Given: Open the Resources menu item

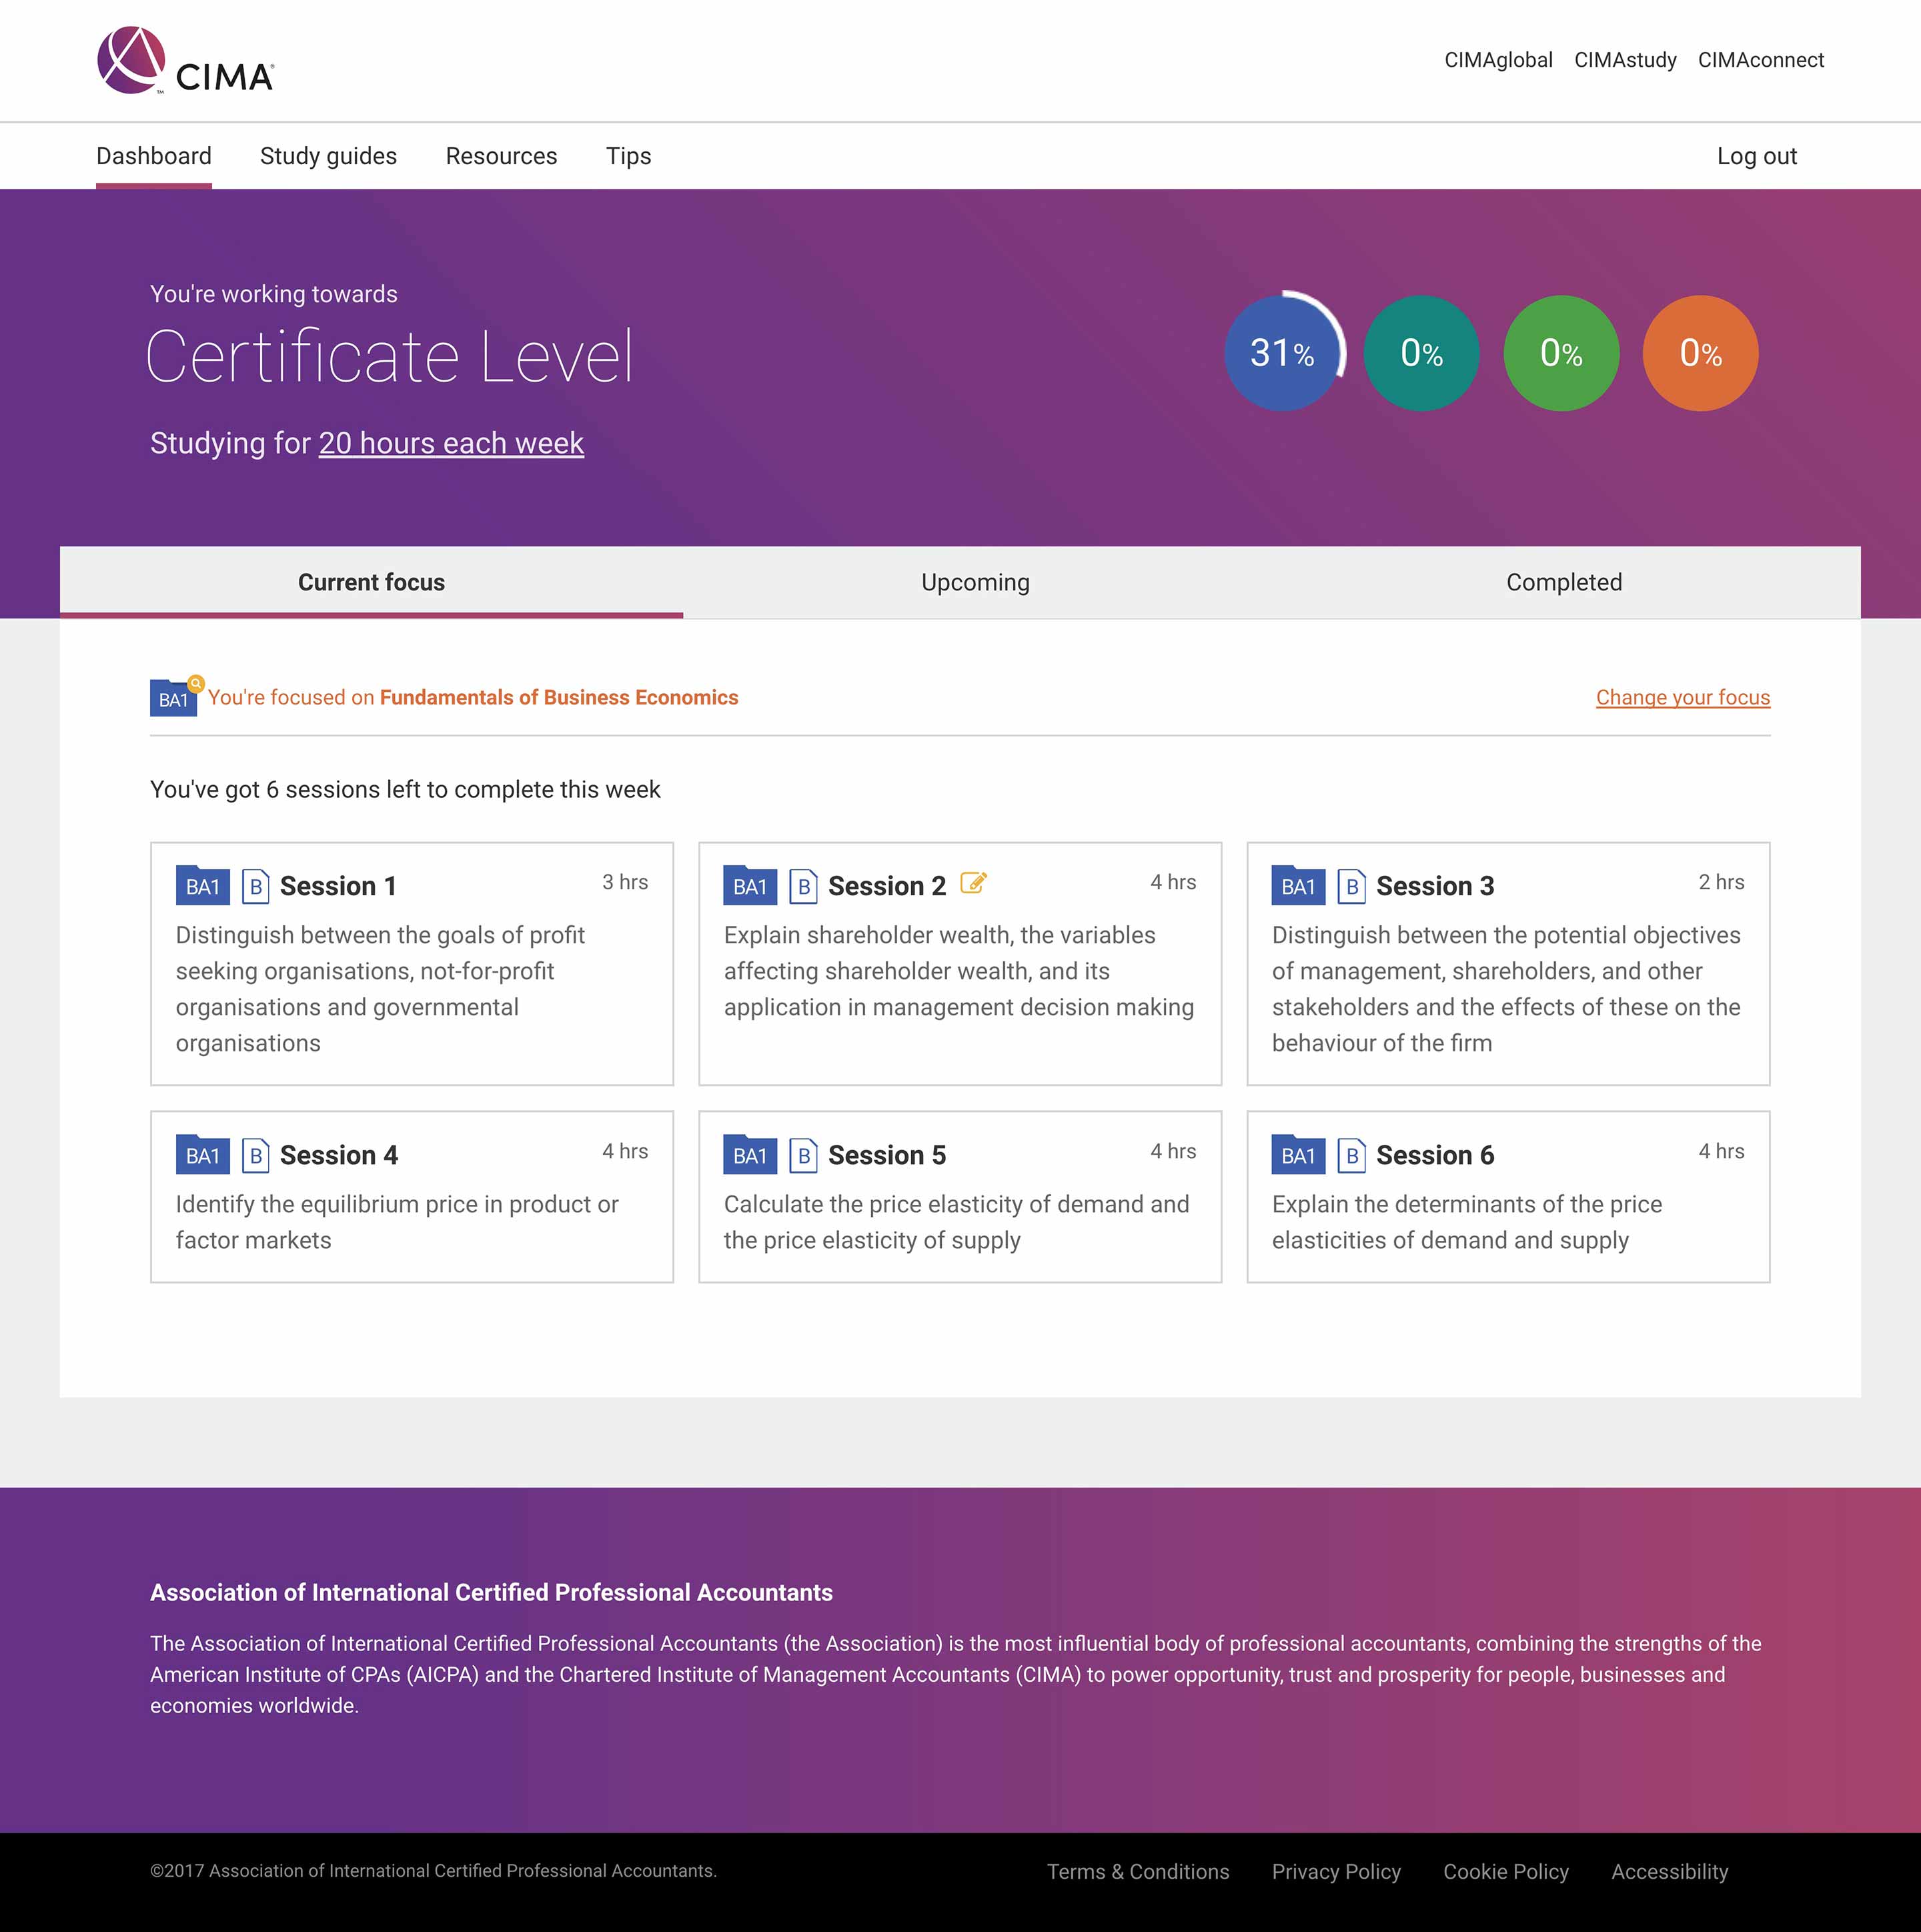Looking at the screenshot, I should 501,156.
